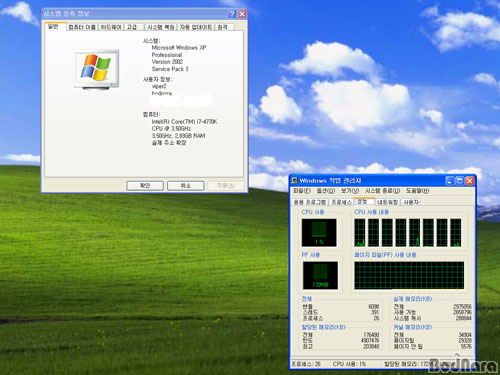Switch to the 컴퓨터 이름 tab

[x=82, y=27]
